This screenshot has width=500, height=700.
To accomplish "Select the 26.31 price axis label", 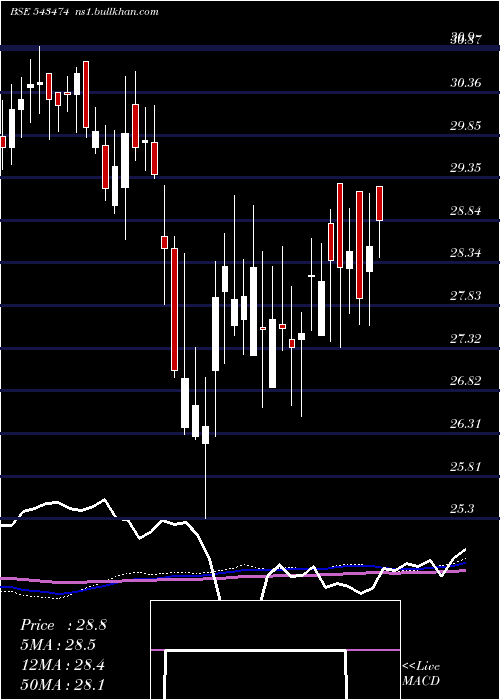I will point(466,423).
